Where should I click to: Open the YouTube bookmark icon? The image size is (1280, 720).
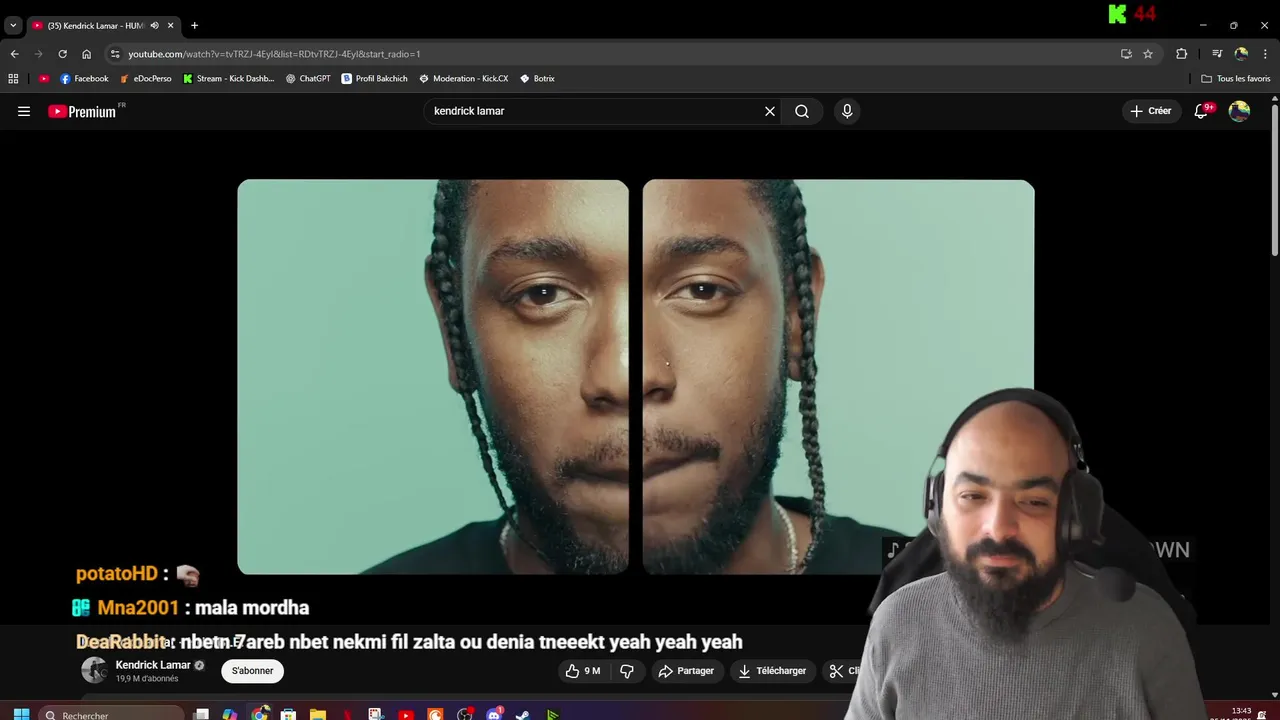(44, 78)
